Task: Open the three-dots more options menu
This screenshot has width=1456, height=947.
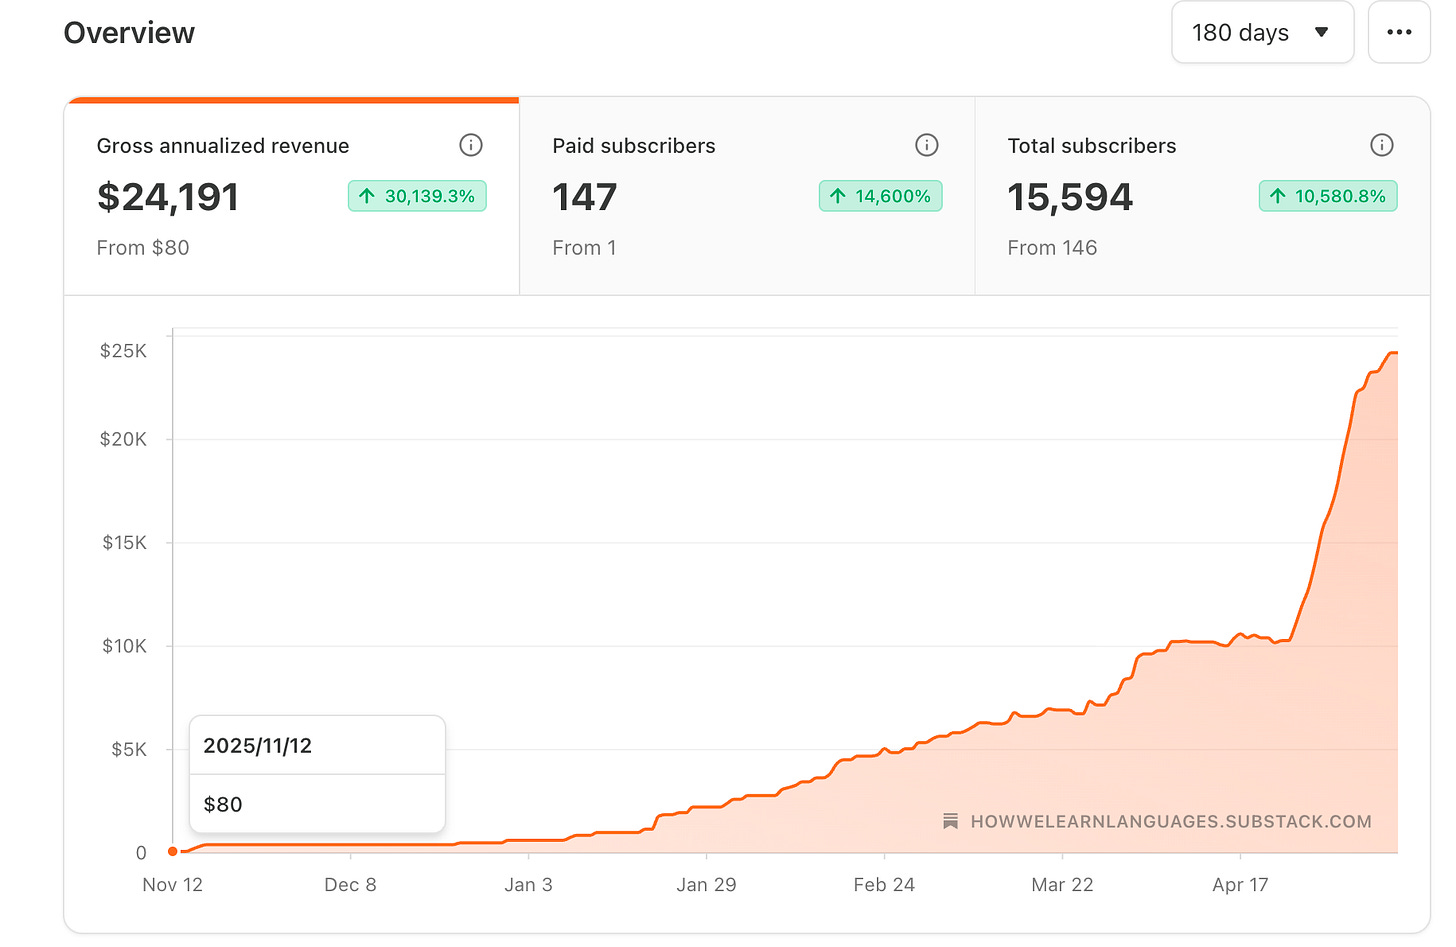Action: pyautogui.click(x=1399, y=32)
